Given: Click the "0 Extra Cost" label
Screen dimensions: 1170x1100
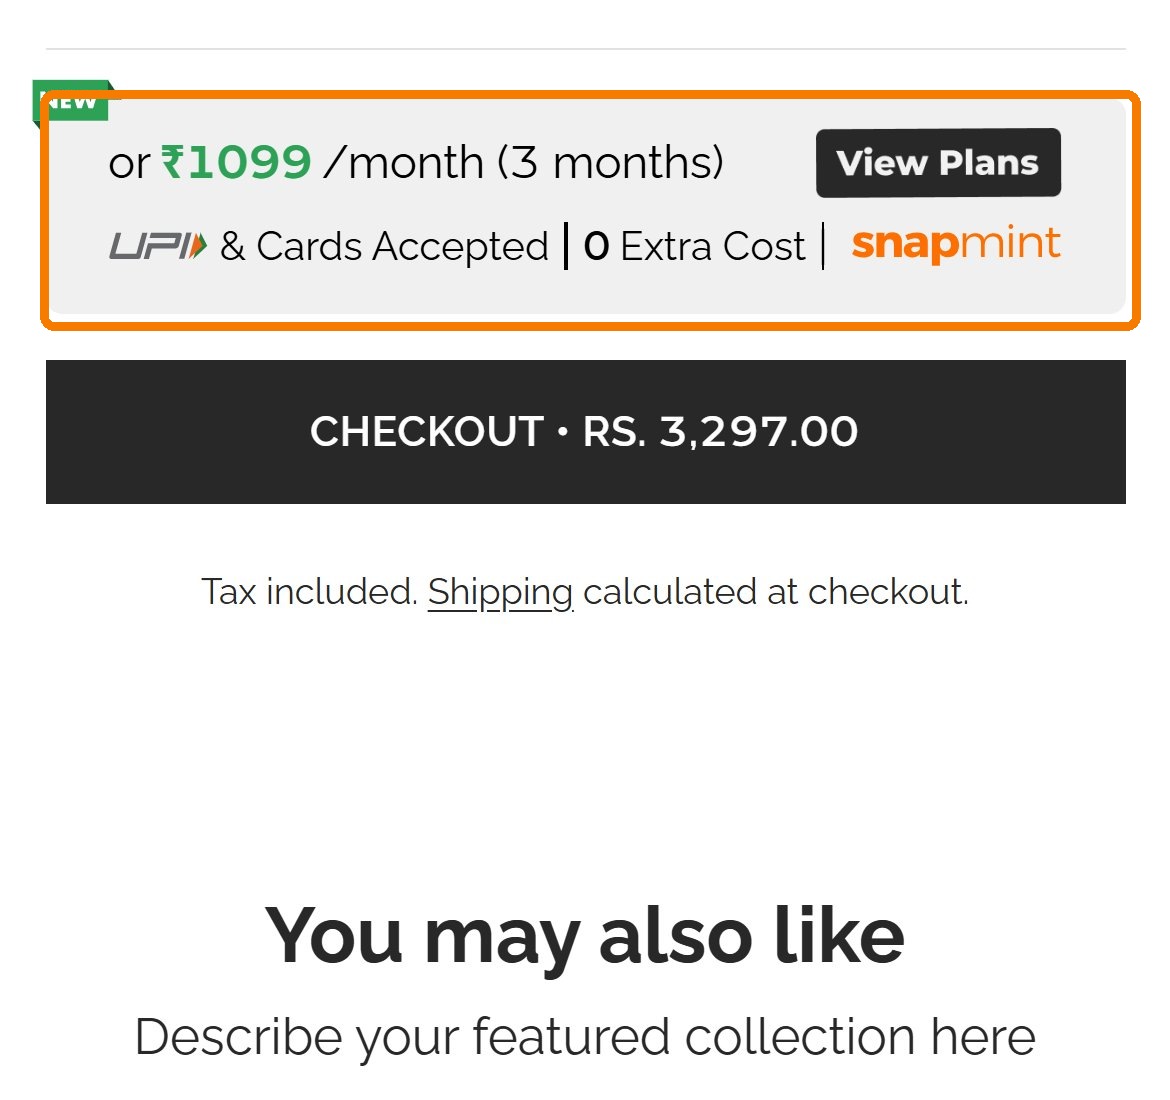Looking at the screenshot, I should (x=695, y=246).
